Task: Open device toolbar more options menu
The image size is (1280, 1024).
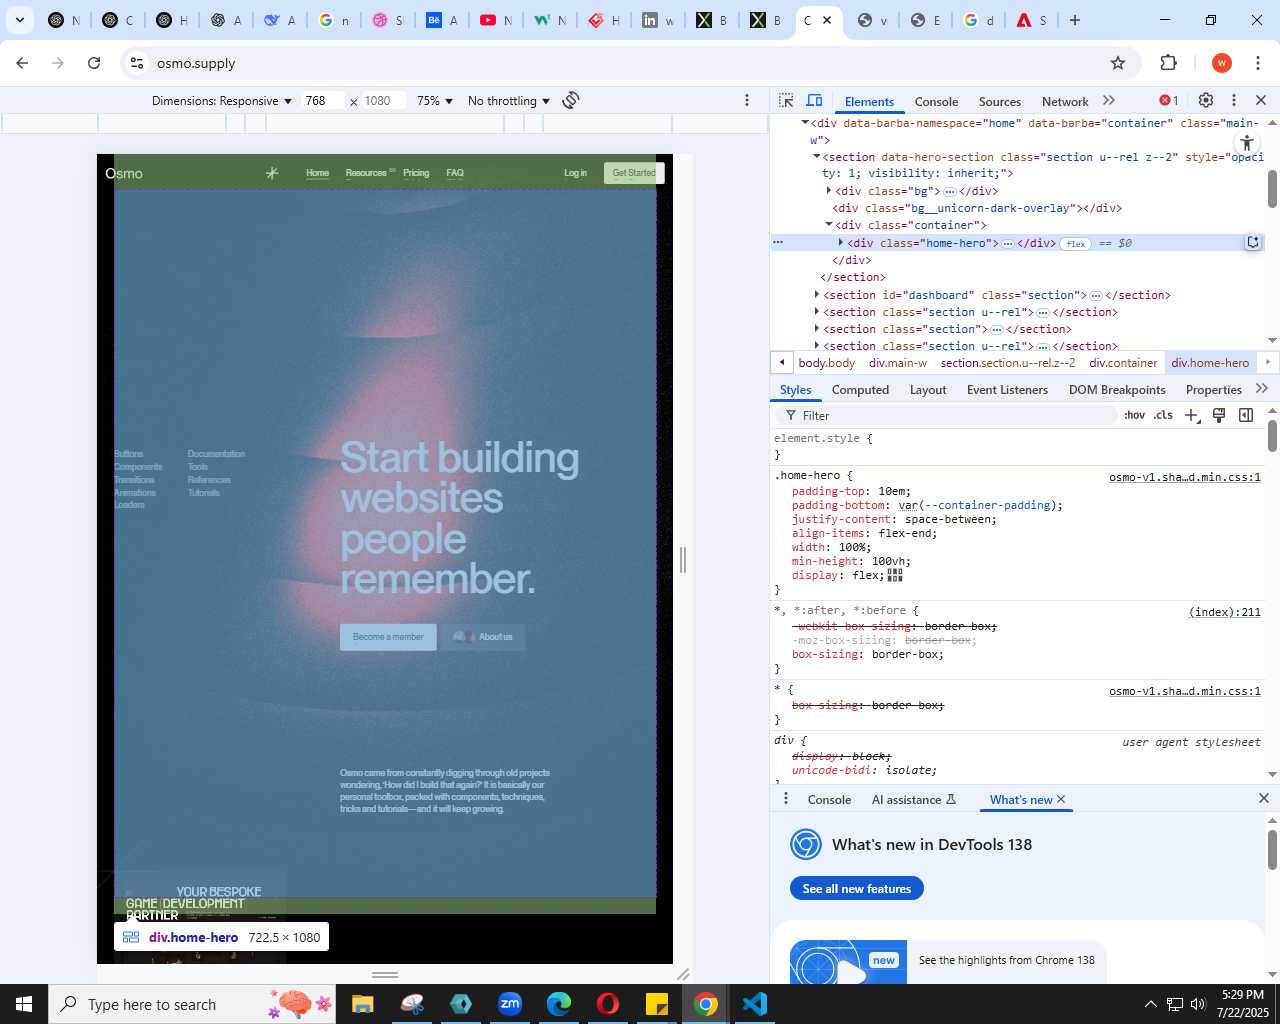Action: tap(747, 100)
